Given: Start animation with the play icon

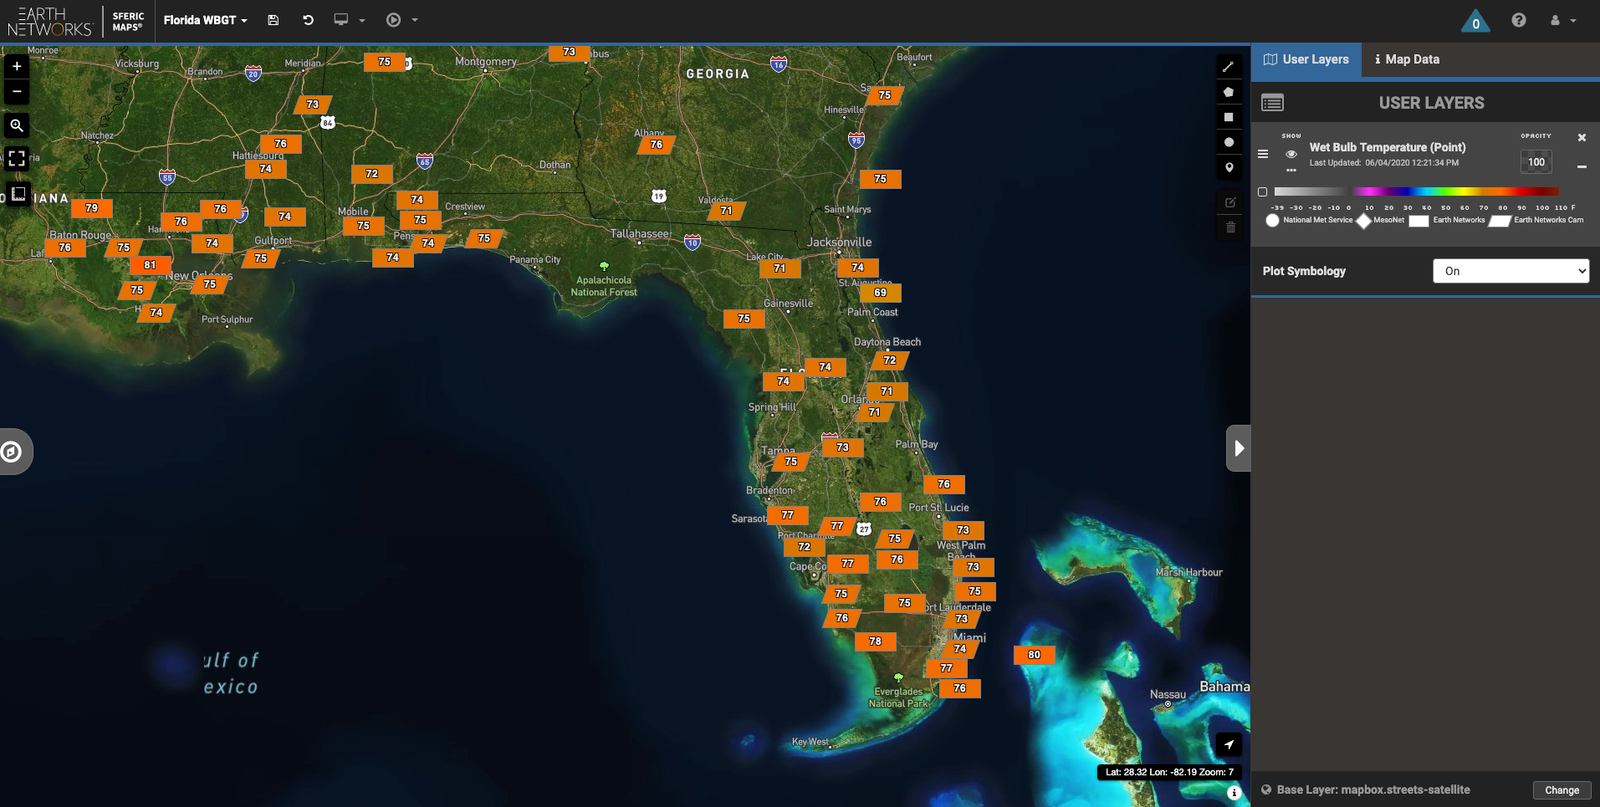Looking at the screenshot, I should [394, 20].
